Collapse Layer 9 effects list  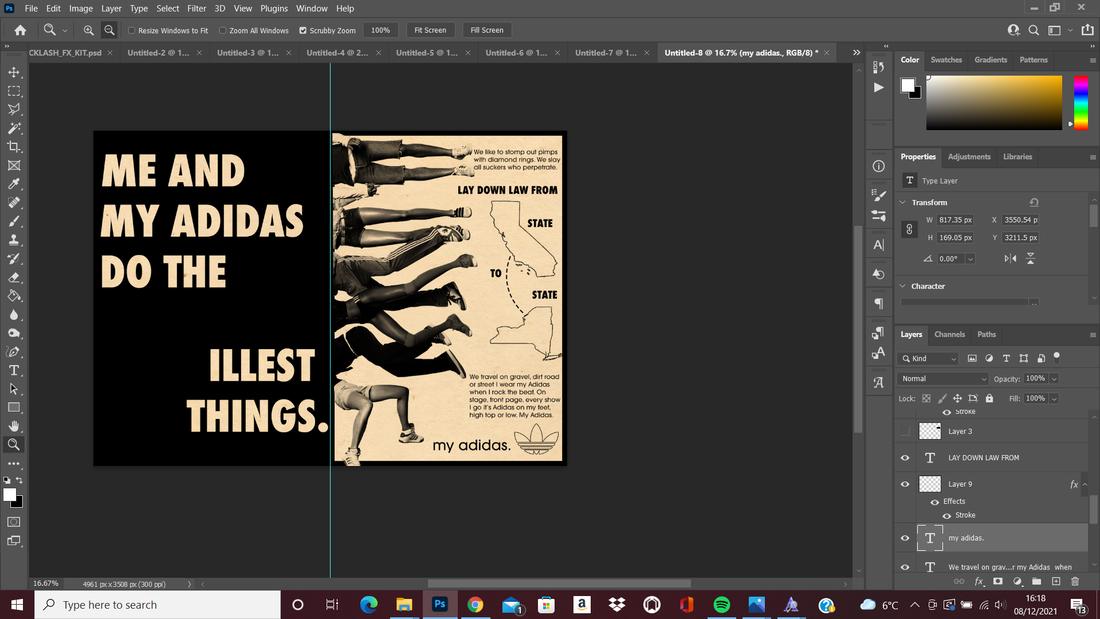1085,484
